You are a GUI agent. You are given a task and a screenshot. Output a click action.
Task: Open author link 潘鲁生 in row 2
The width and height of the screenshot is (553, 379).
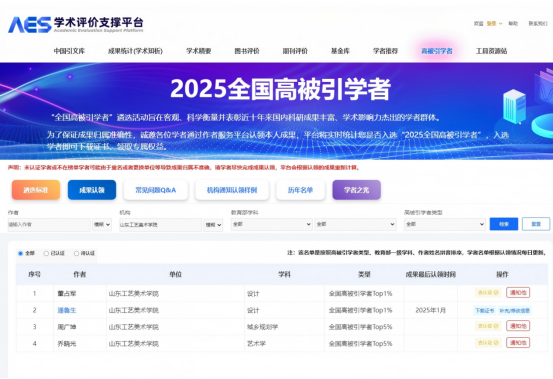tap(67, 310)
